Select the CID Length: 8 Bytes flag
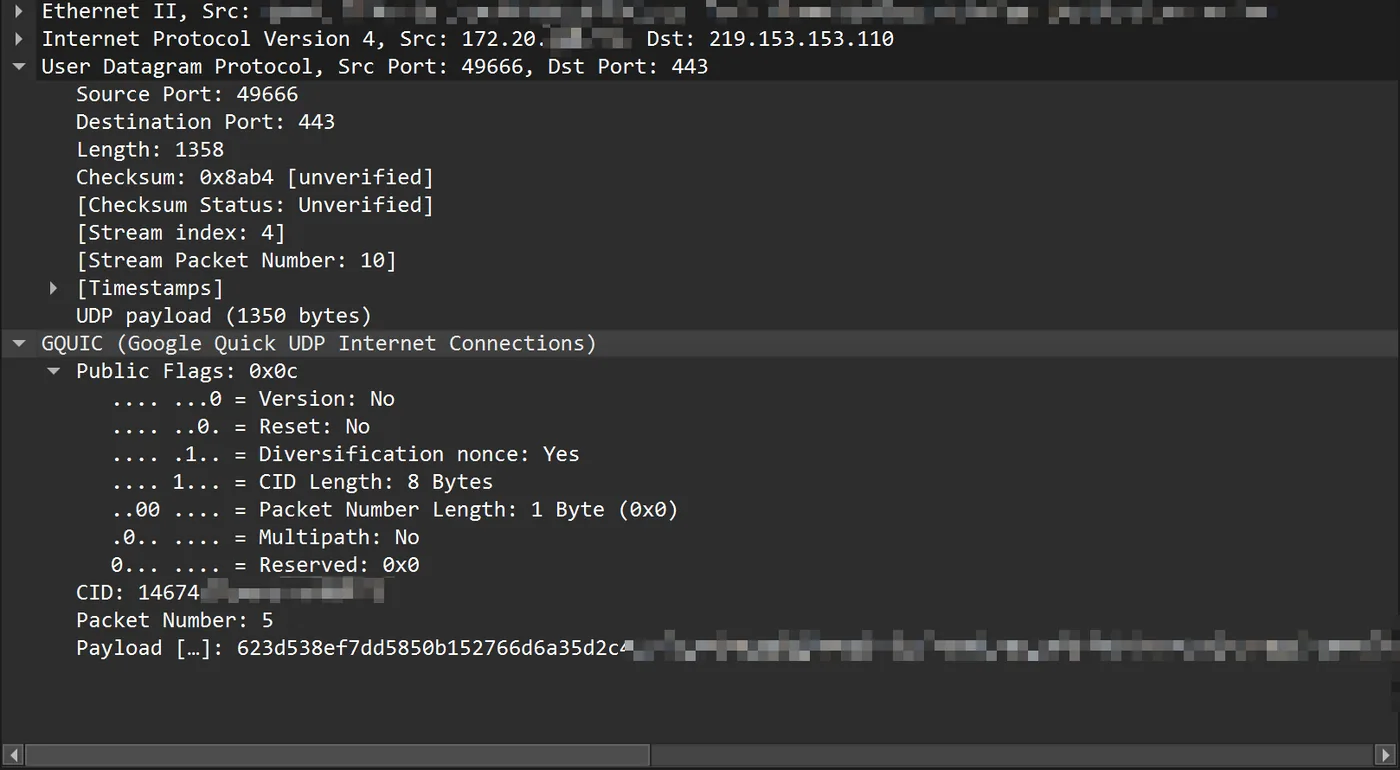The height and width of the screenshot is (770, 1400). (302, 482)
